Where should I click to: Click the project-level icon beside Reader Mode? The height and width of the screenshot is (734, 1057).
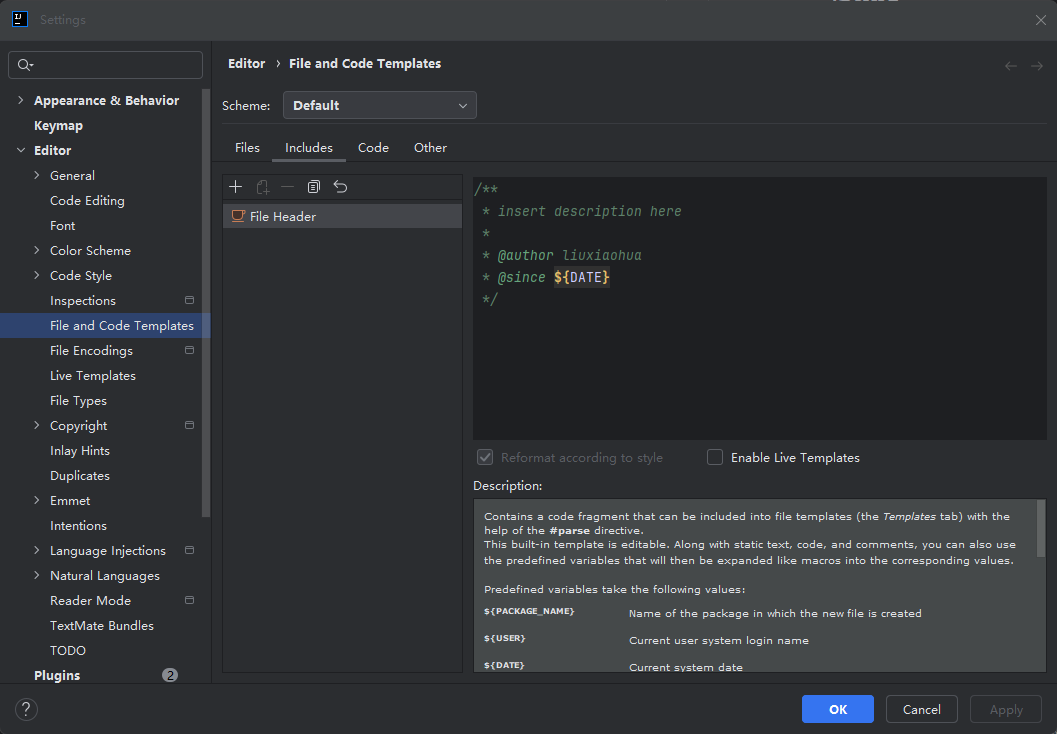189,600
